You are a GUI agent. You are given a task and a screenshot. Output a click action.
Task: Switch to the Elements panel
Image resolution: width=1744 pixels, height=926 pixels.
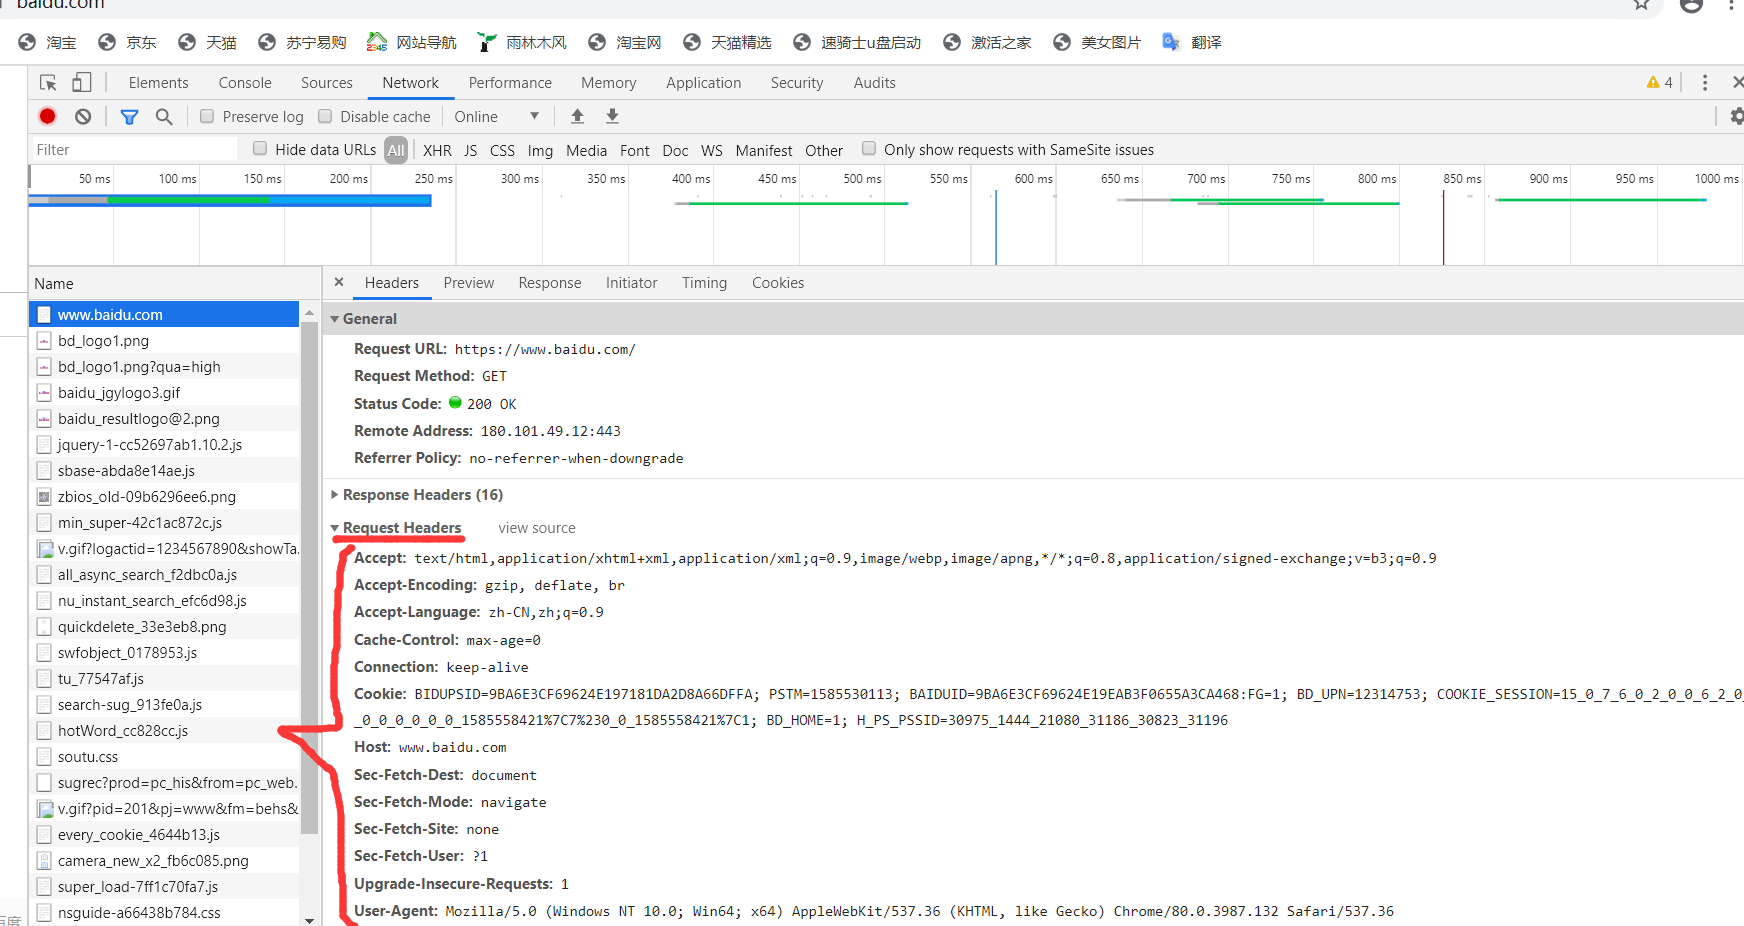pyautogui.click(x=158, y=83)
